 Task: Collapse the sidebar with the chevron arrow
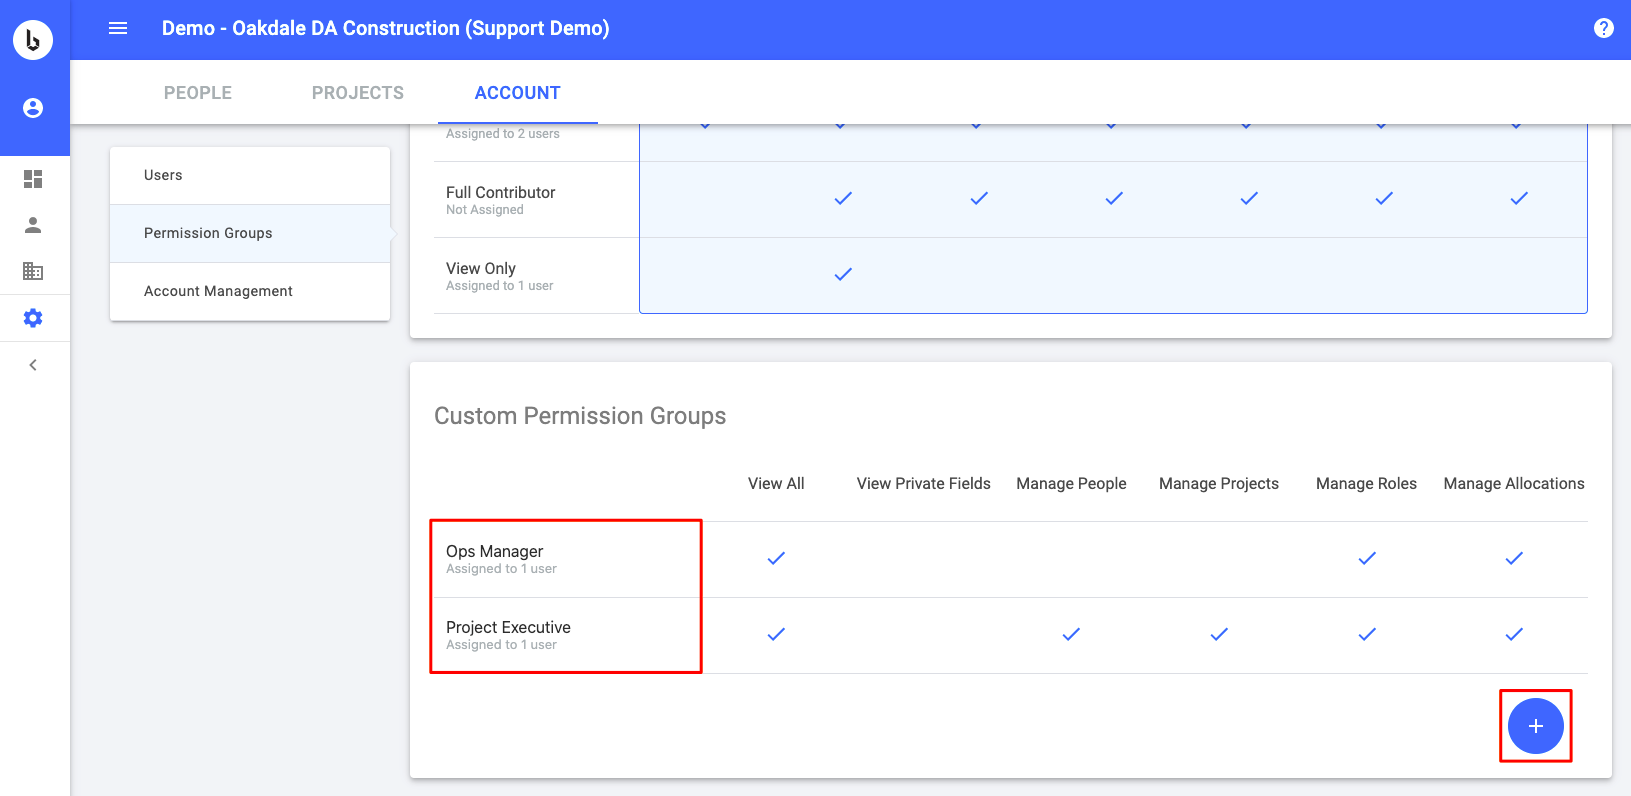(x=33, y=365)
